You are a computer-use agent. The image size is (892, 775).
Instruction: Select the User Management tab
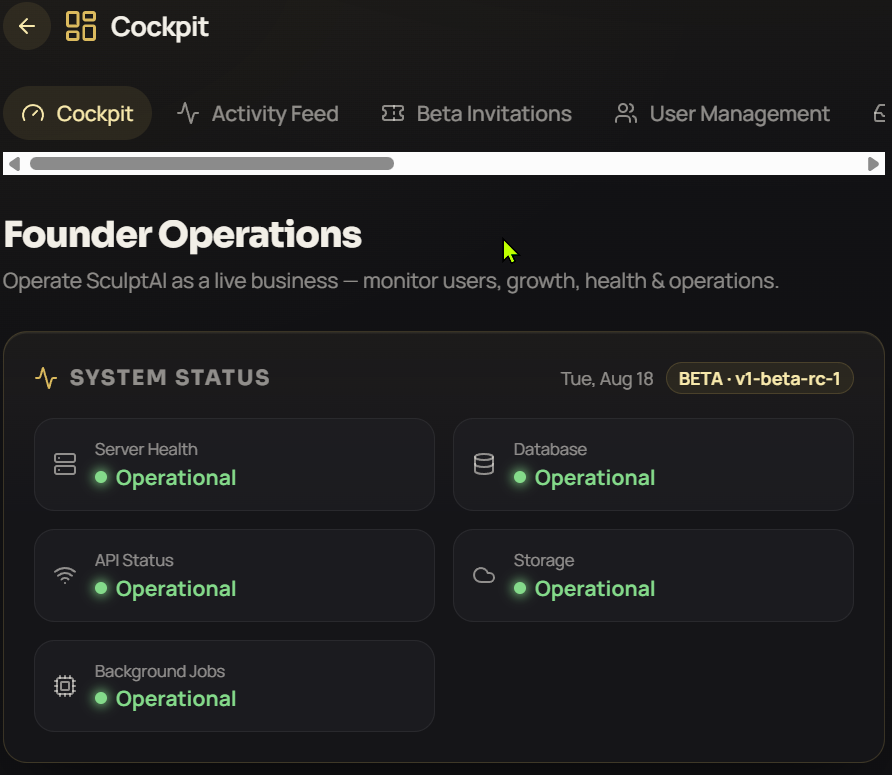tap(722, 113)
